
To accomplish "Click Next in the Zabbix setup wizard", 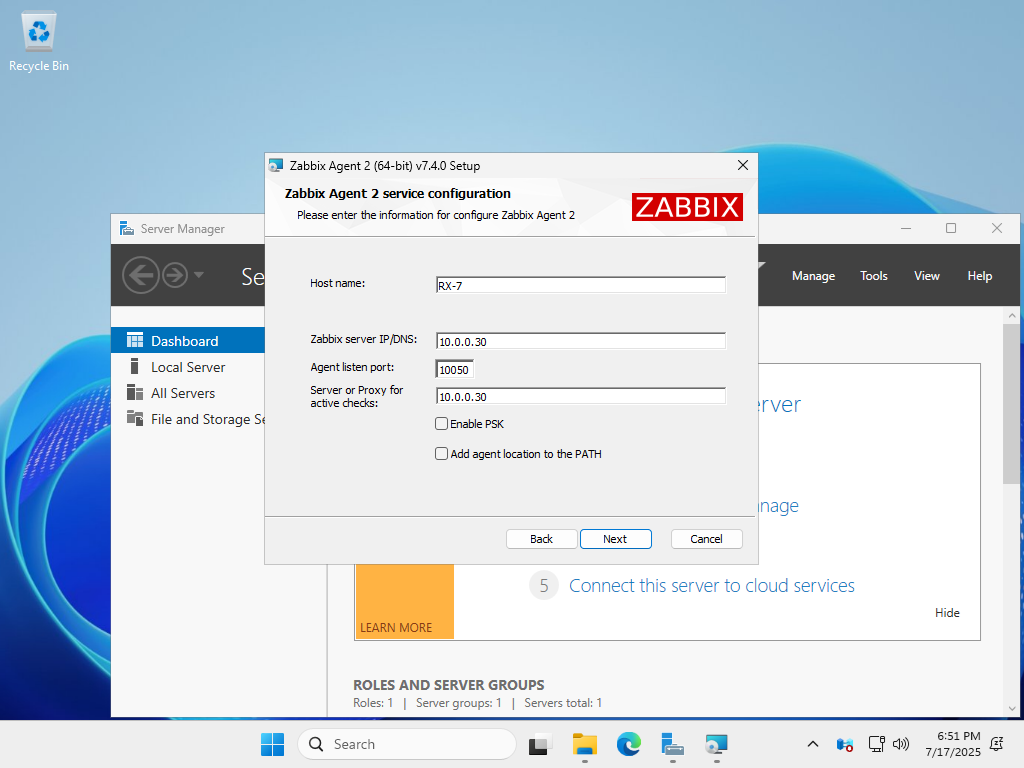I will coord(615,538).
